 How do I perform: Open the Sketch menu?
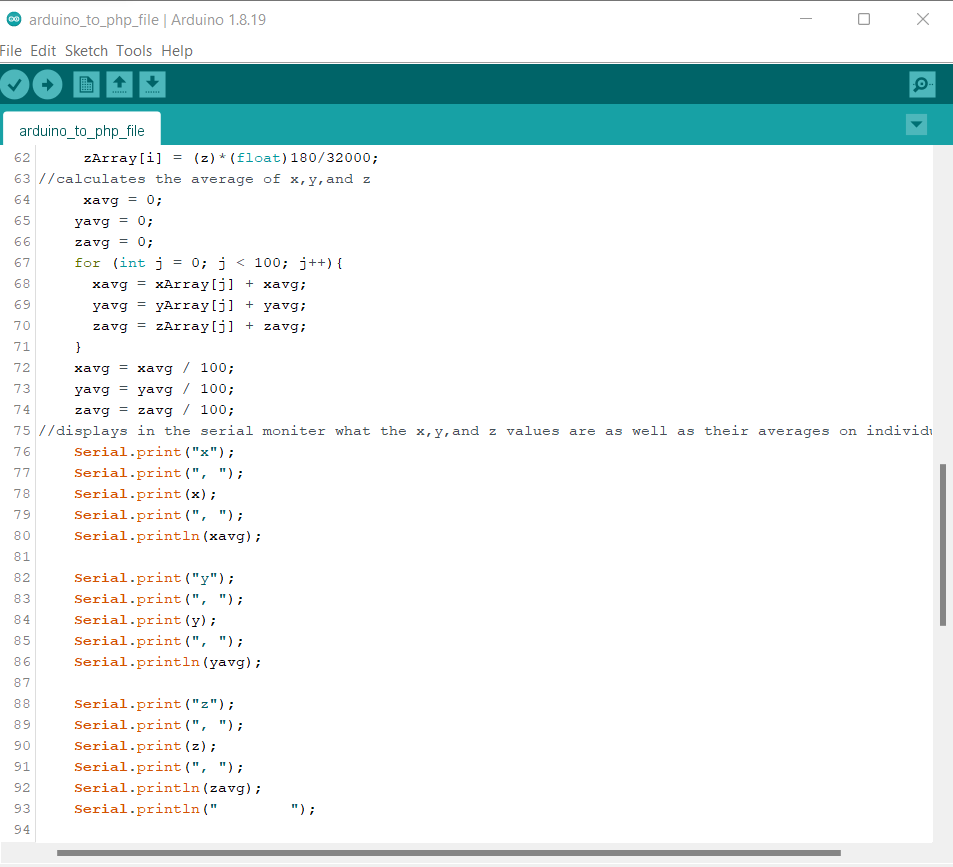86,51
